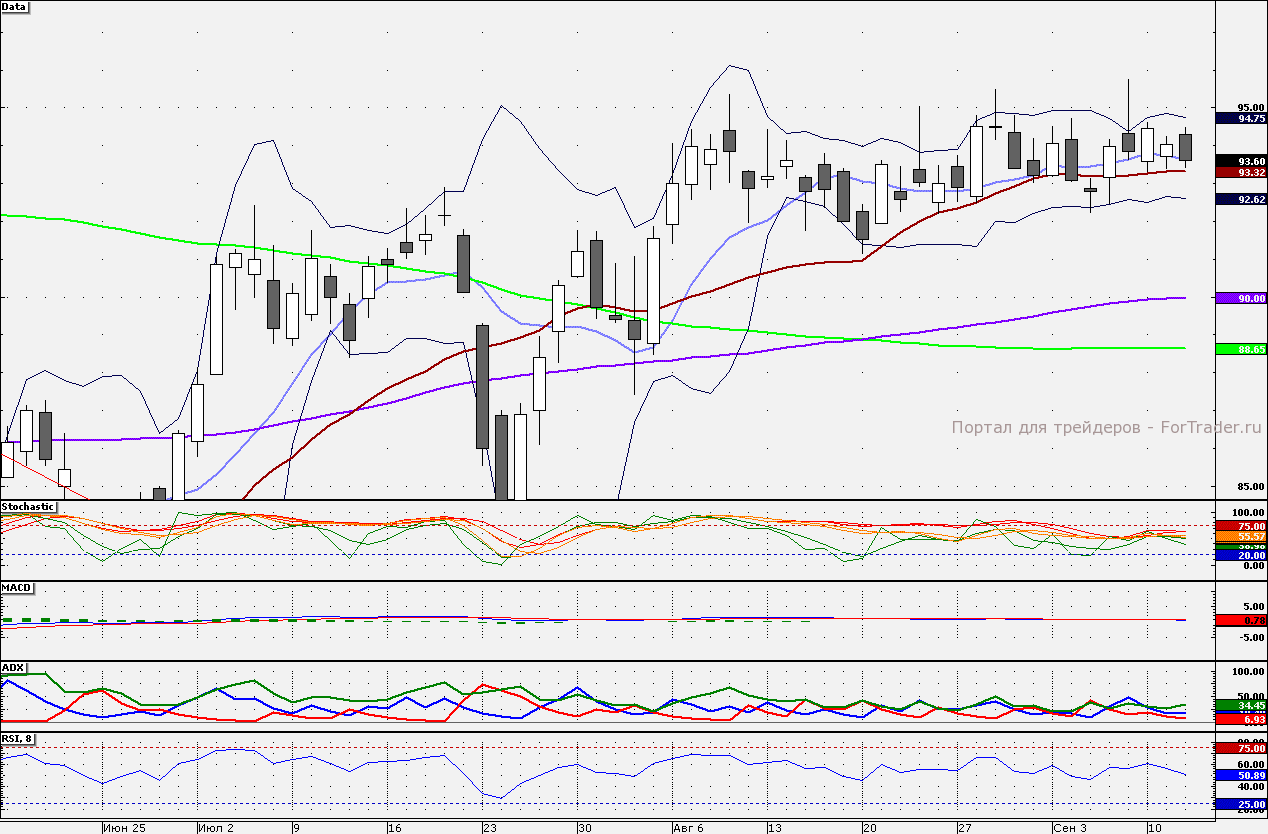Click the blue 50.89 RSI value tag
Image resolution: width=1268 pixels, height=834 pixels.
[x=1241, y=775]
